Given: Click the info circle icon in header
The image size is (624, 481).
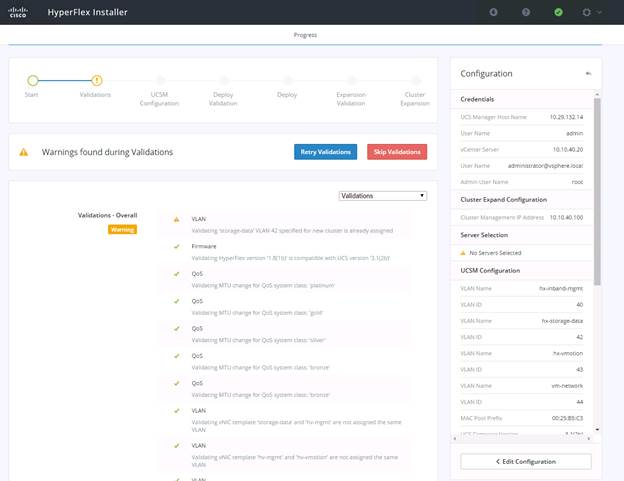Looking at the screenshot, I should (x=493, y=12).
